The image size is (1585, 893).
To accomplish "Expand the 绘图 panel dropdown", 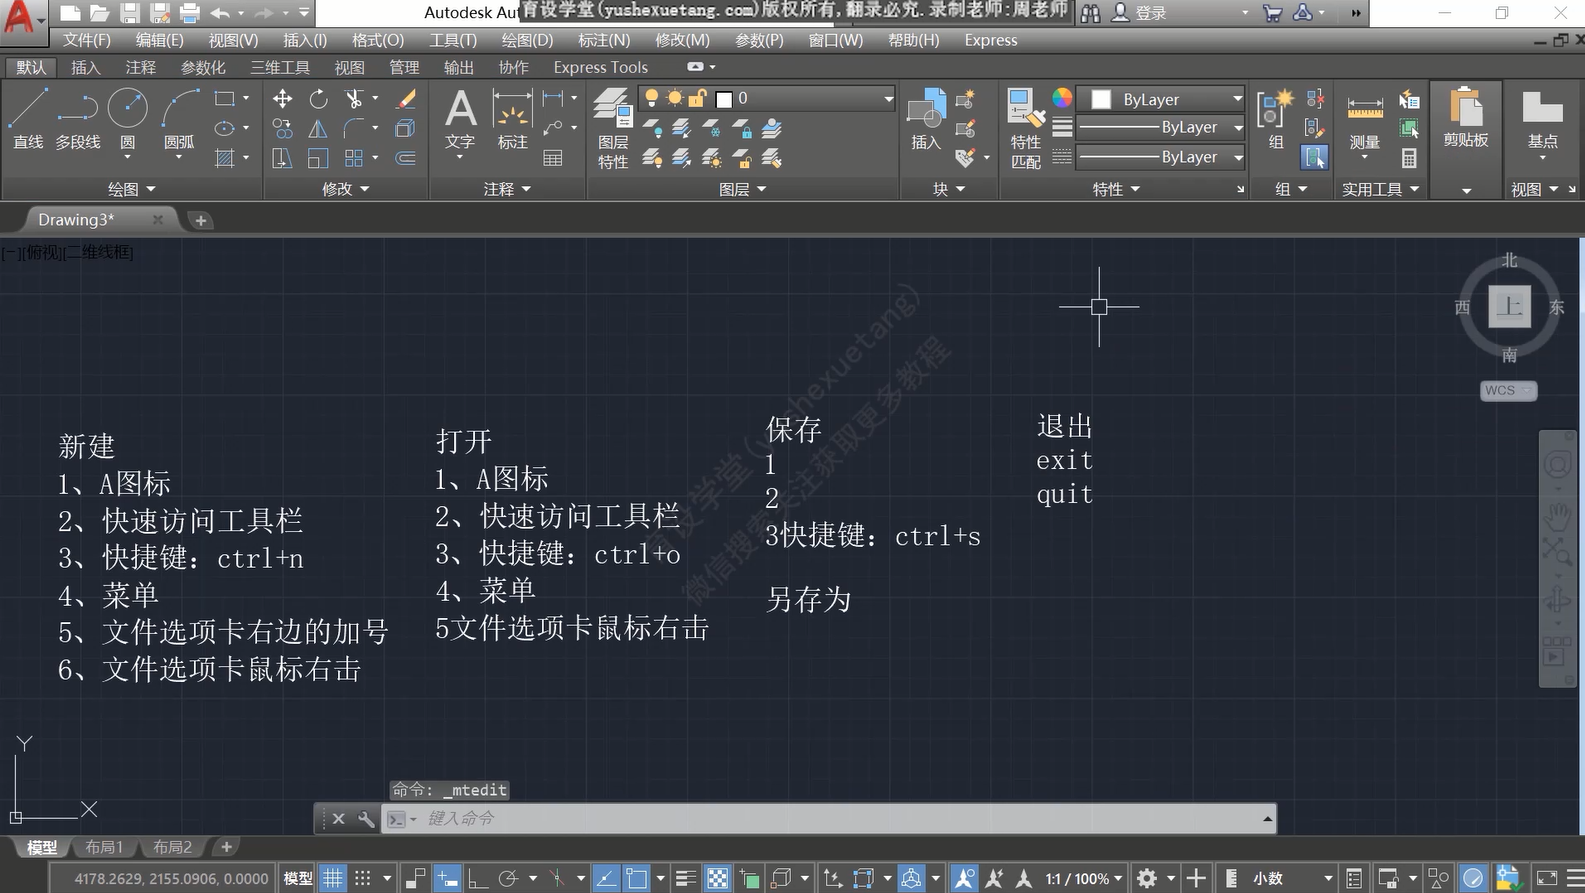I will click(x=132, y=189).
